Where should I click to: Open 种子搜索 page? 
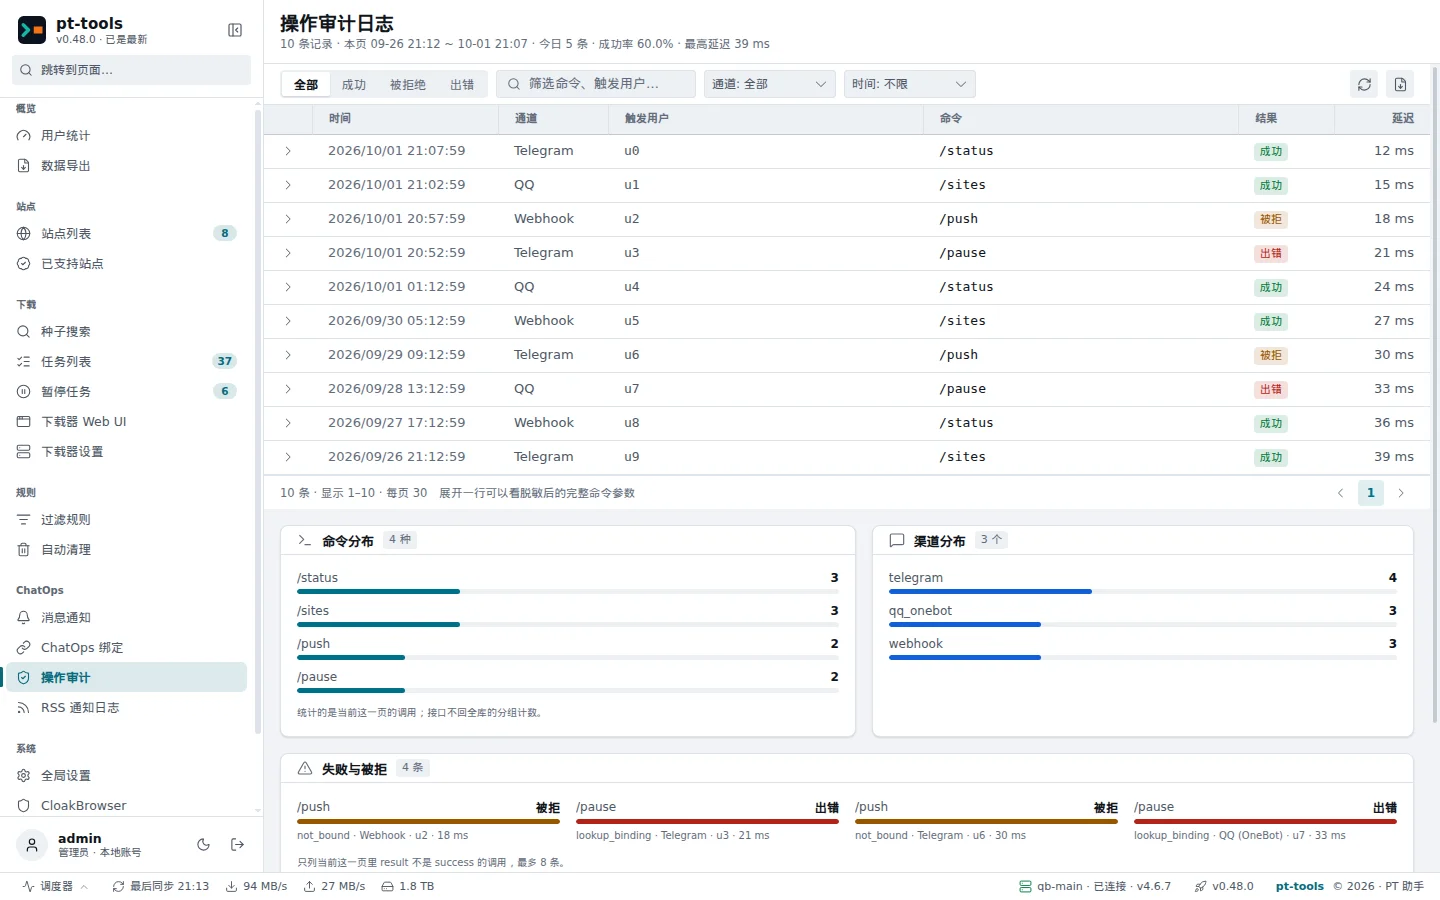pyautogui.click(x=127, y=331)
